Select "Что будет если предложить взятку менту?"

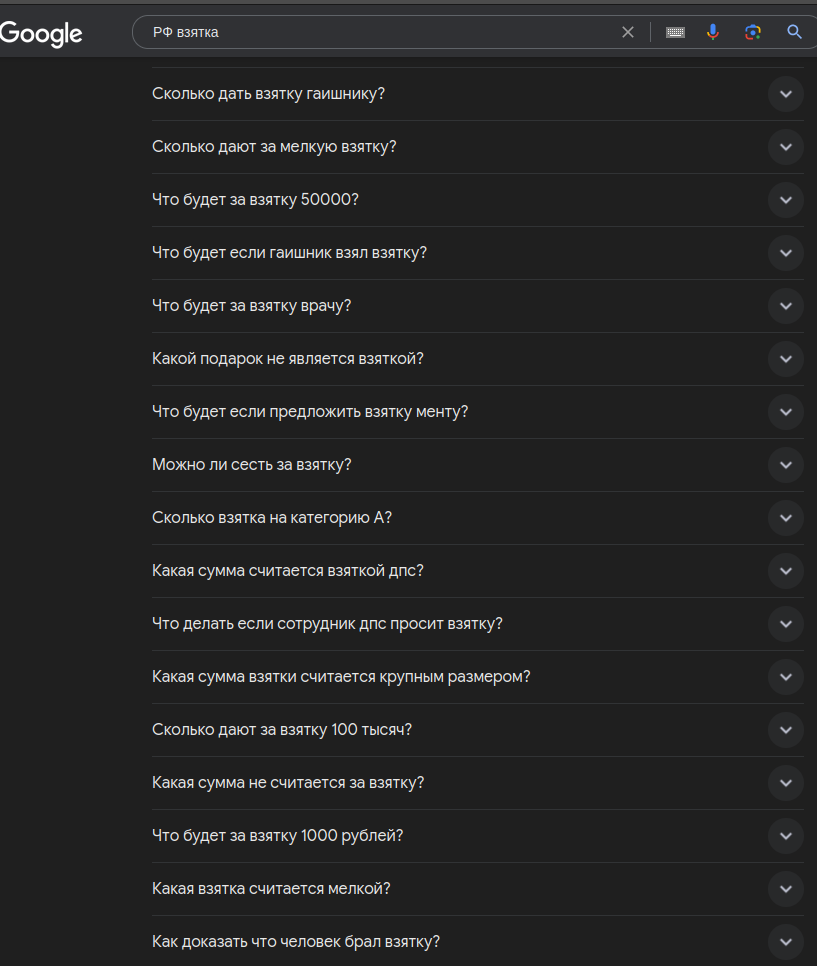[310, 412]
